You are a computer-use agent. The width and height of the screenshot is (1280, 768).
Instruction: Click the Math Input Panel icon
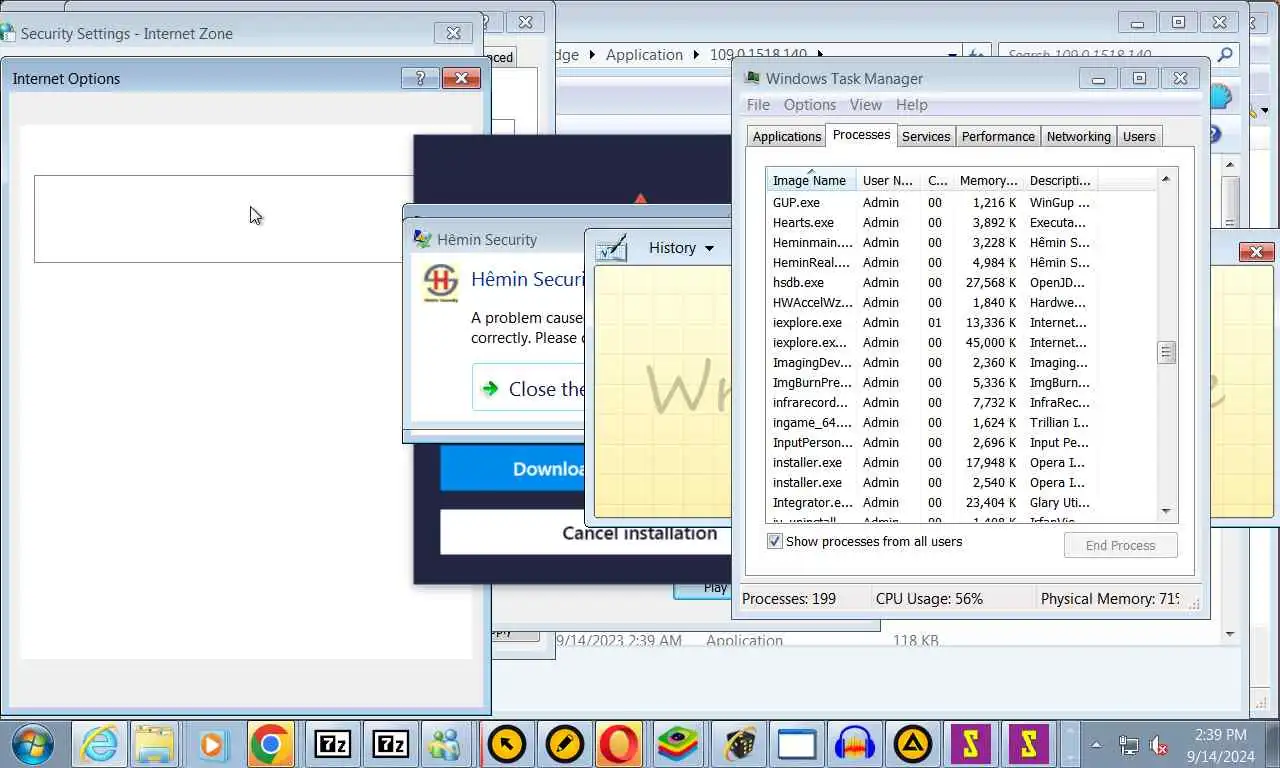click(612, 248)
